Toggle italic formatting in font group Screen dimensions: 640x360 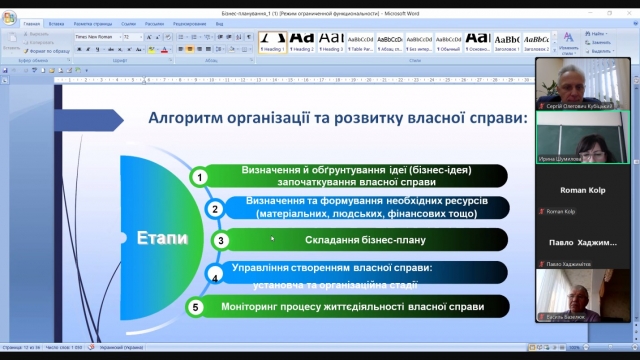click(88, 49)
